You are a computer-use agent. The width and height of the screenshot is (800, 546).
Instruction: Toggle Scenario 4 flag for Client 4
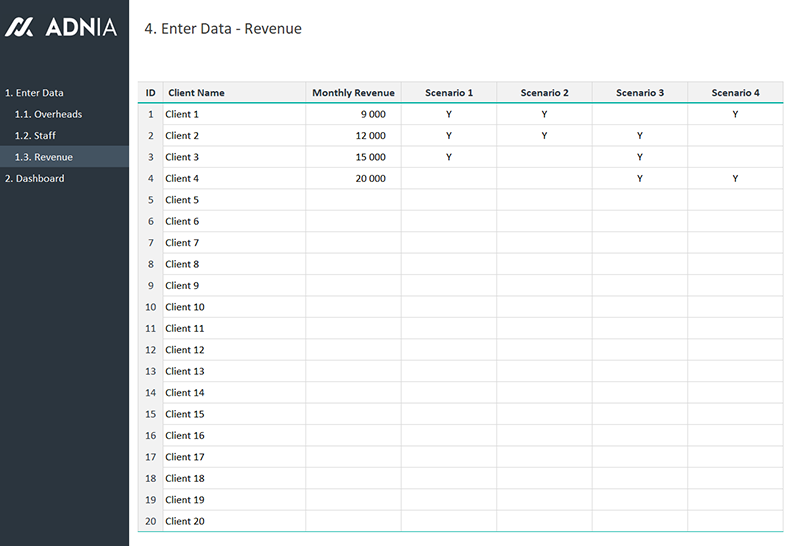click(735, 179)
